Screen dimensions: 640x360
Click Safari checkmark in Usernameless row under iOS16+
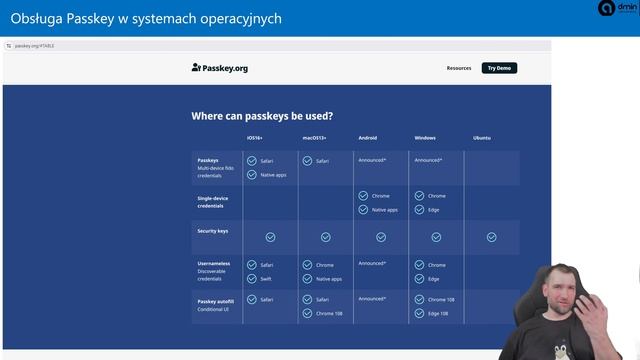252,265
